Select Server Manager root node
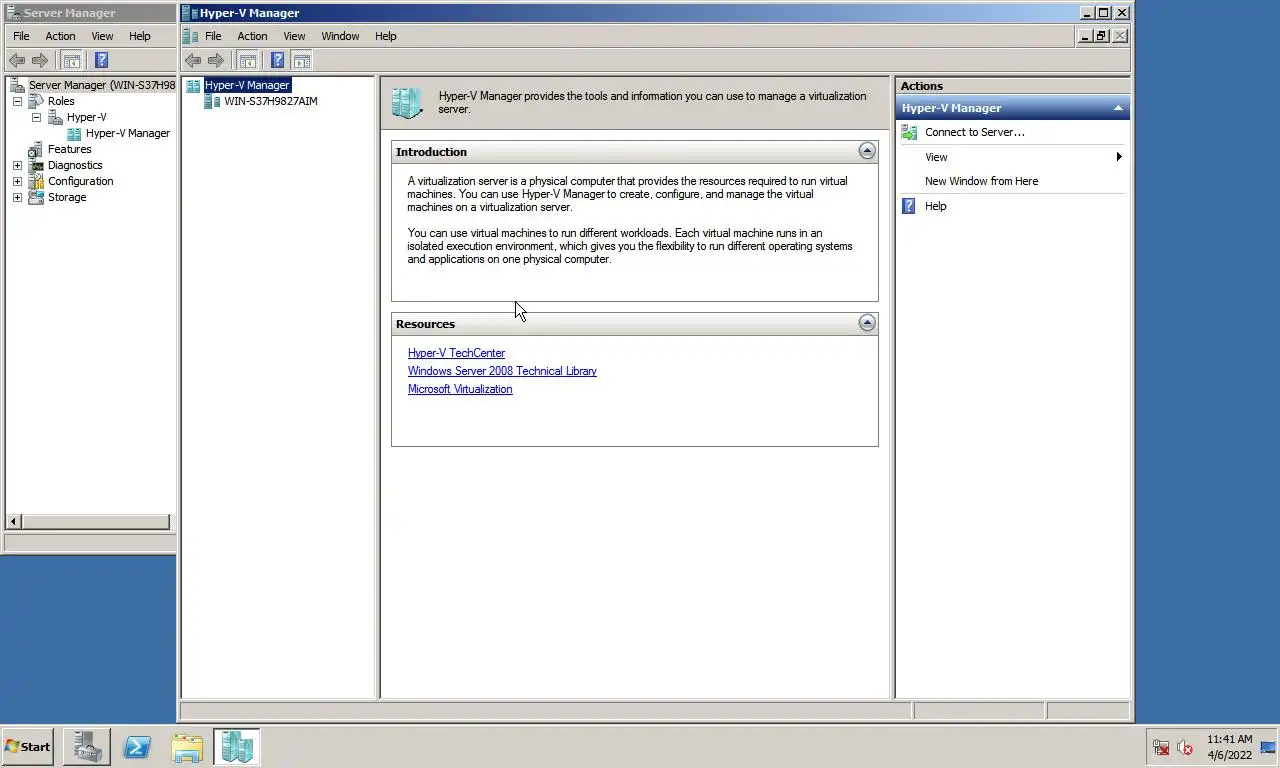Screen dimensions: 1280x768 pyautogui.click(x=101, y=85)
